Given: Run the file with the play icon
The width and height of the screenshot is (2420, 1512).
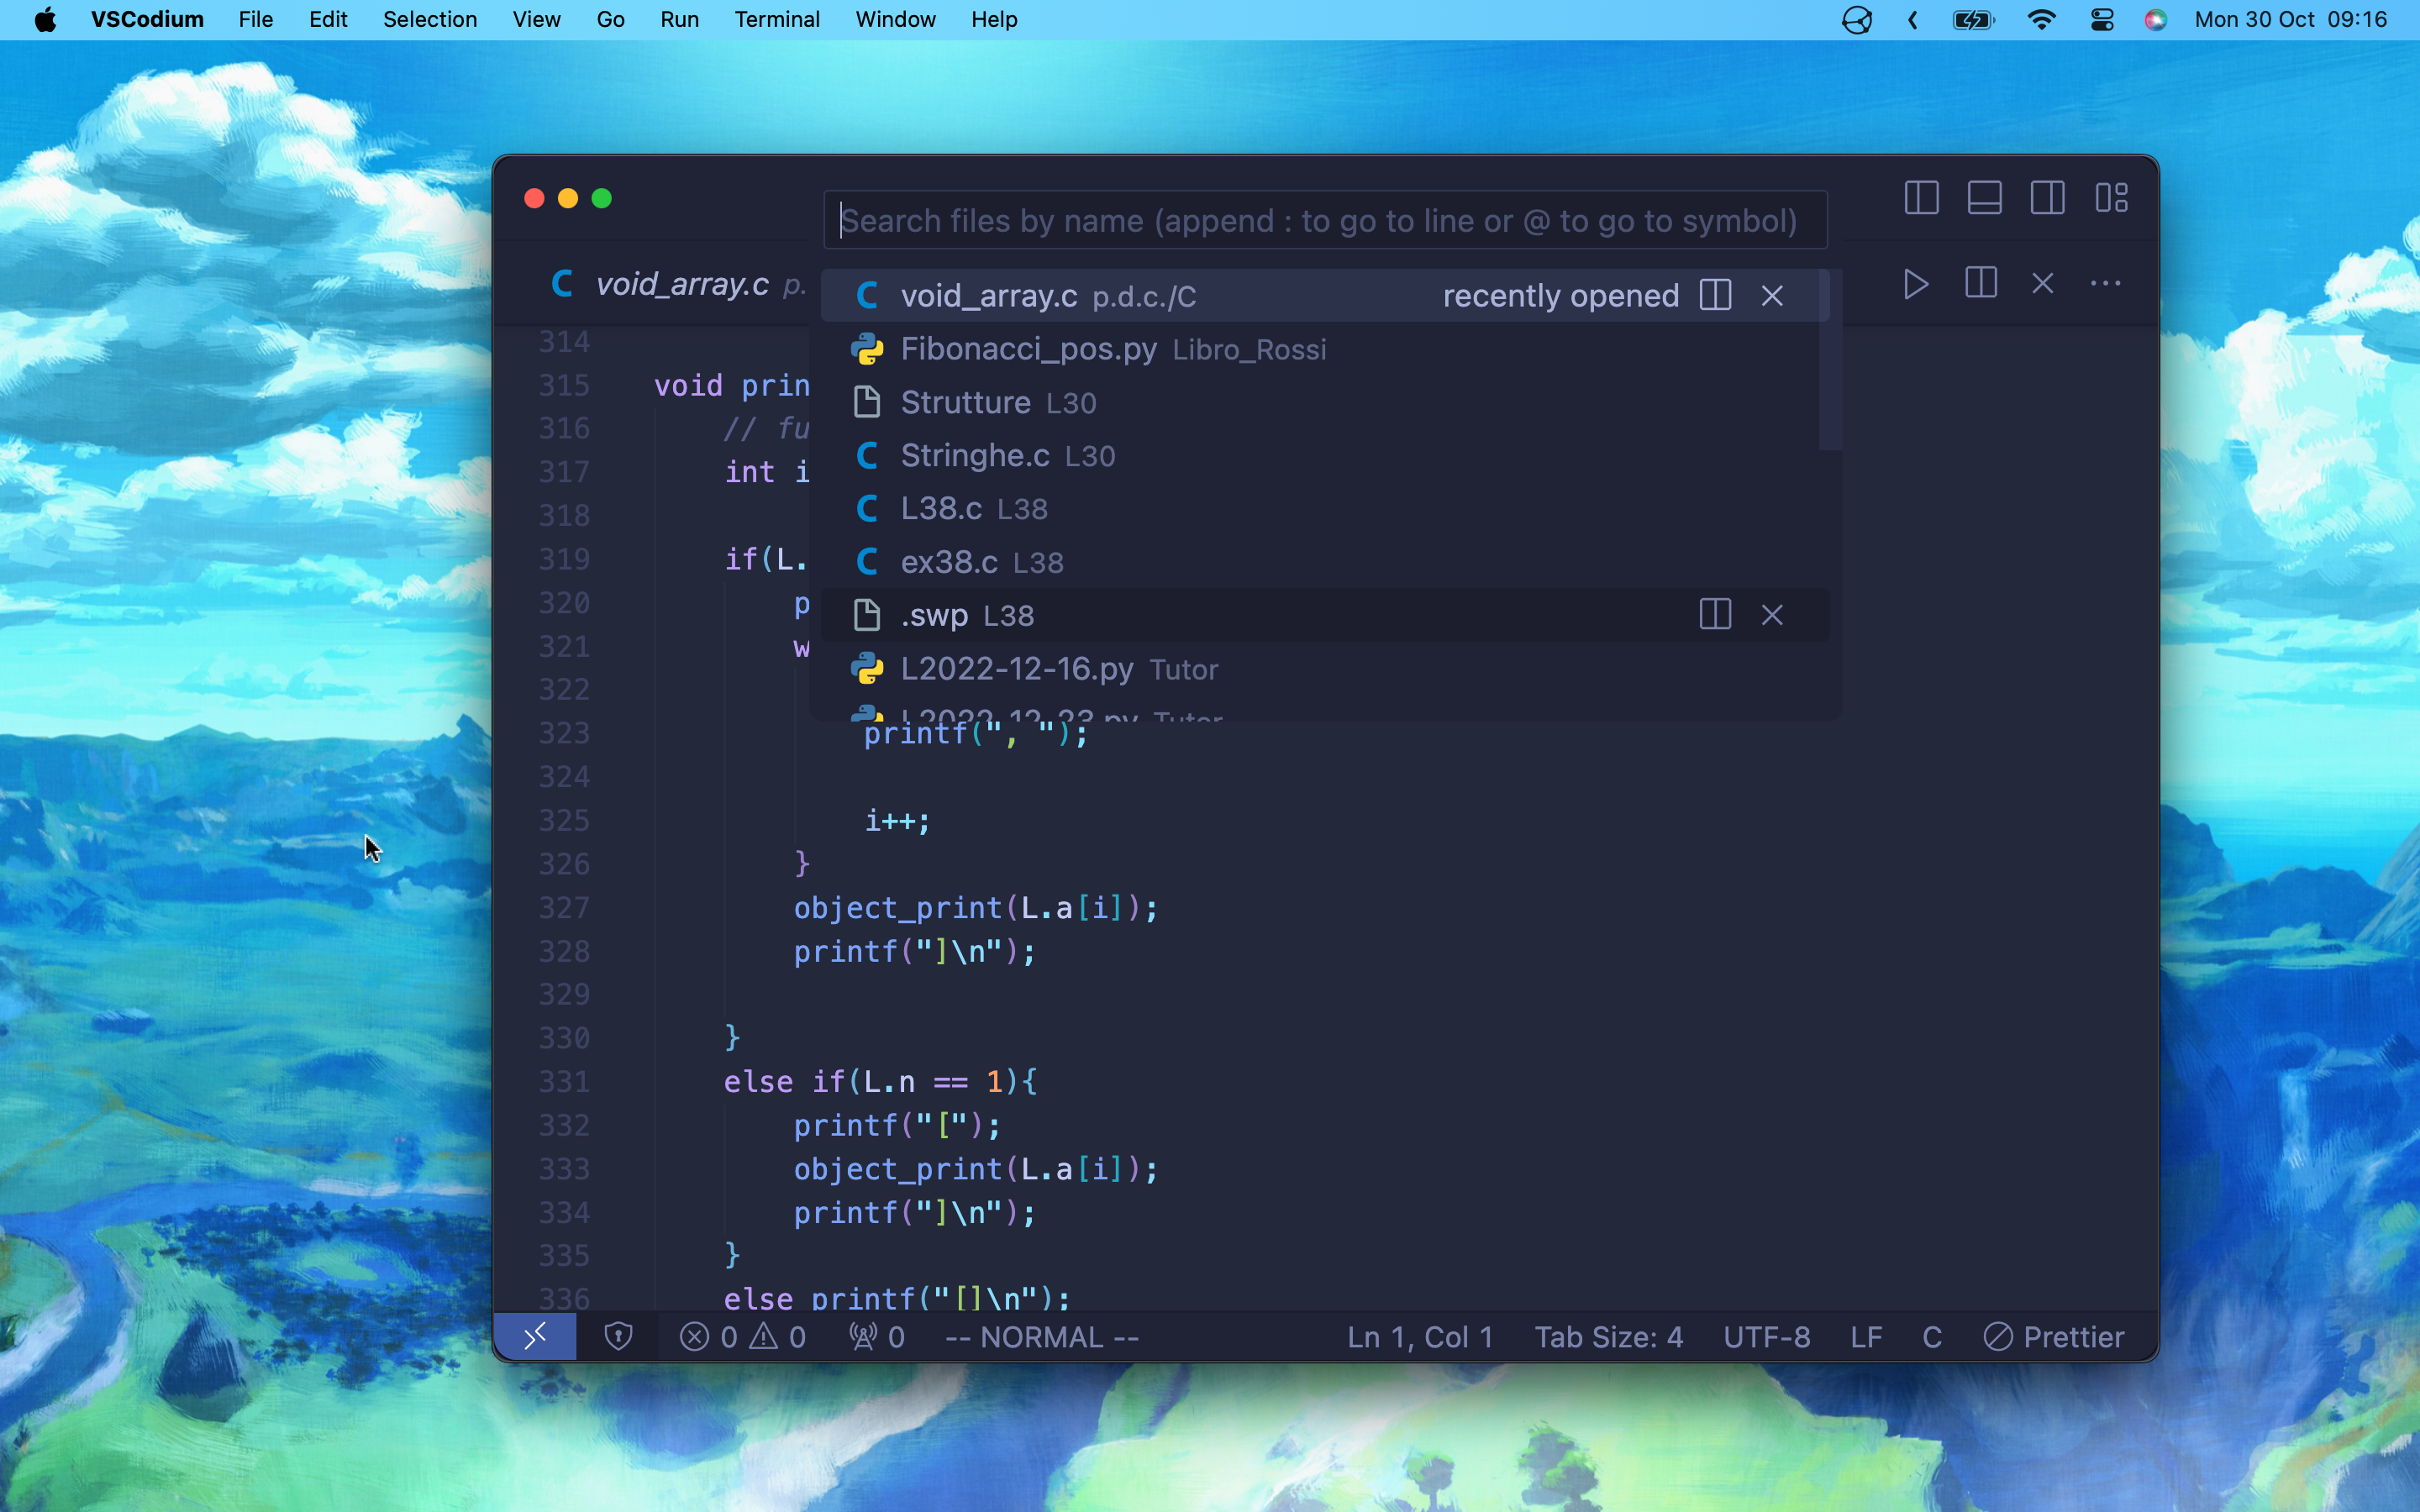Looking at the screenshot, I should [x=1915, y=284].
